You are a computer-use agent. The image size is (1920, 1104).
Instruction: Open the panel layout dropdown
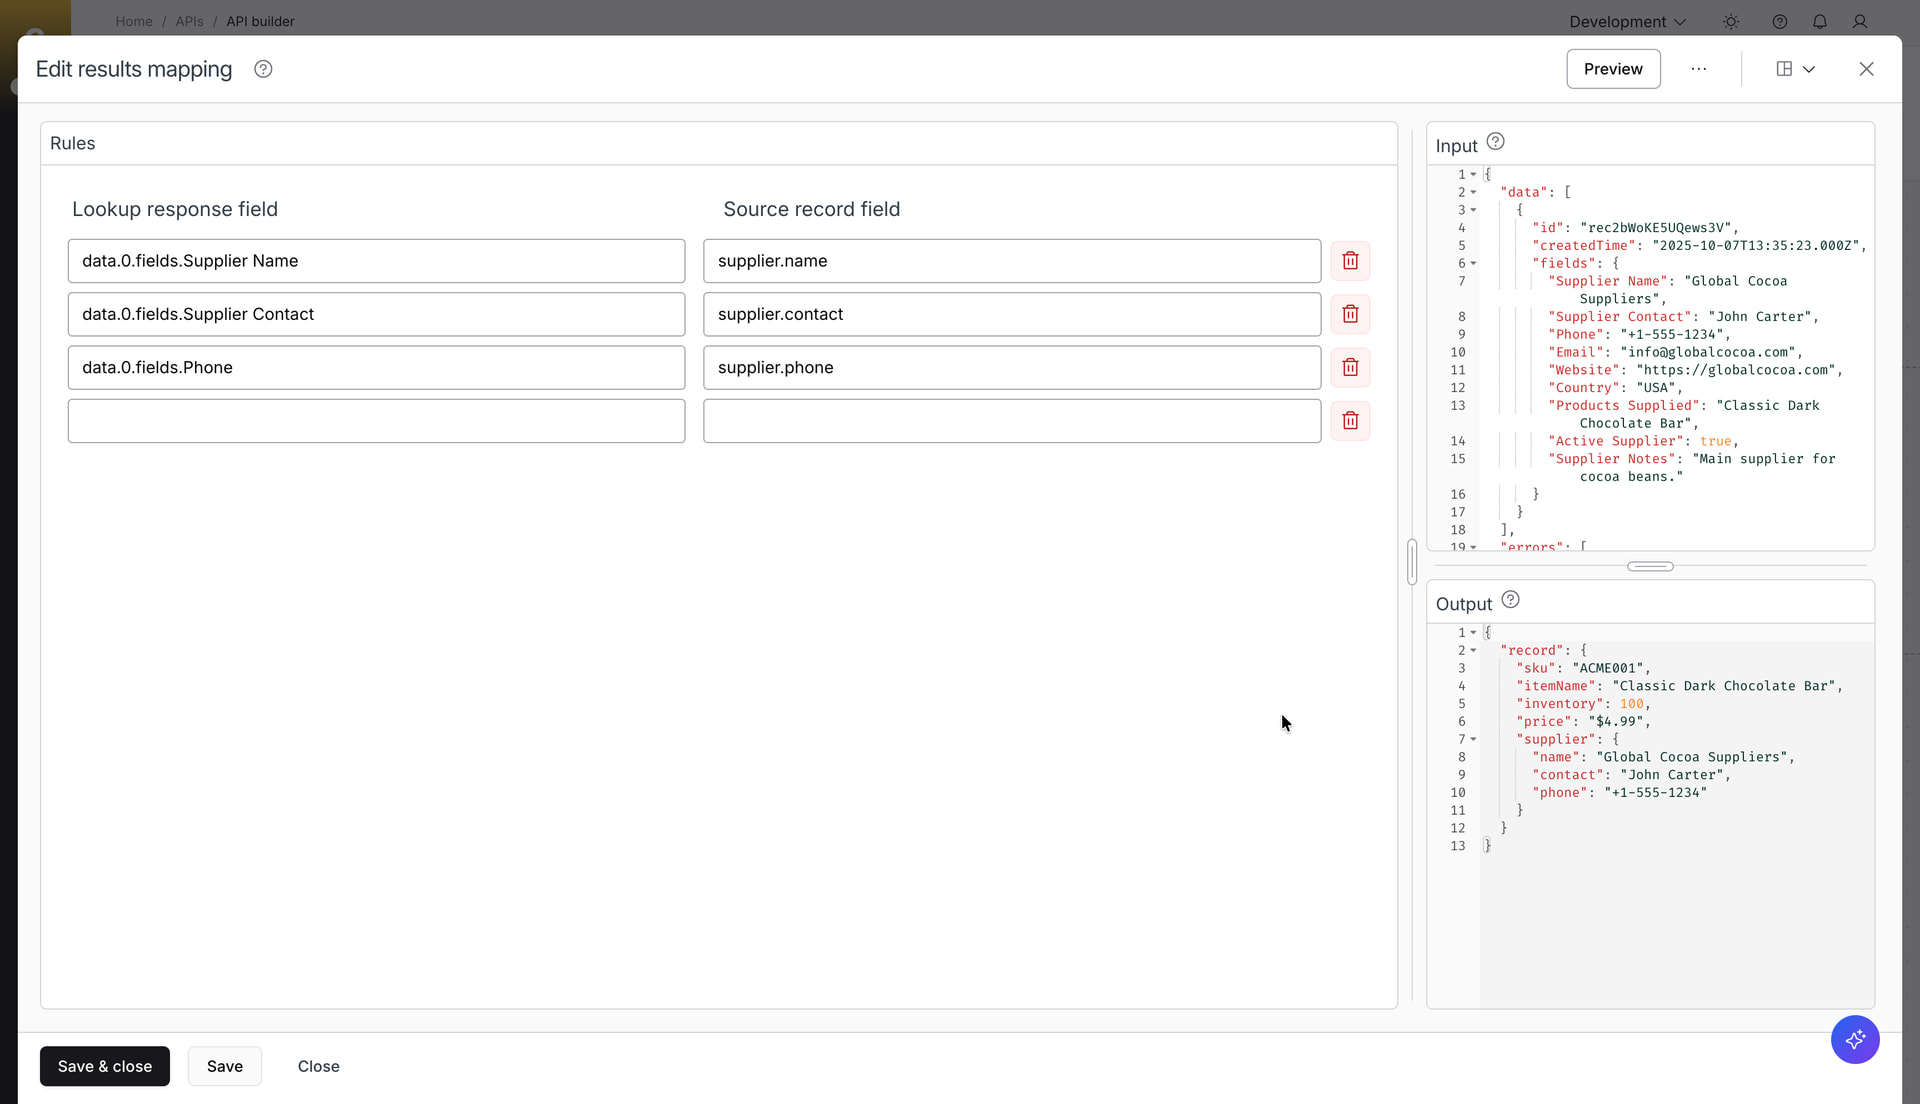[x=1796, y=69]
